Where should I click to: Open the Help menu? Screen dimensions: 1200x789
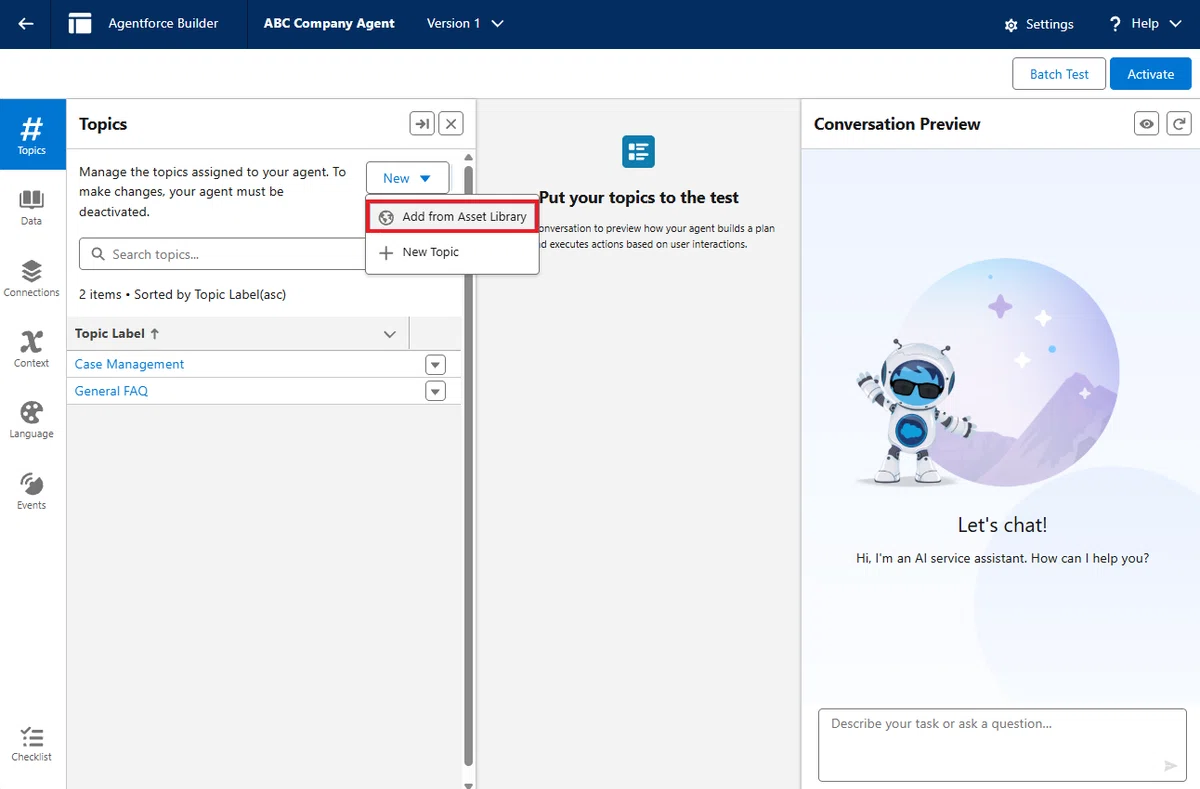point(1145,24)
